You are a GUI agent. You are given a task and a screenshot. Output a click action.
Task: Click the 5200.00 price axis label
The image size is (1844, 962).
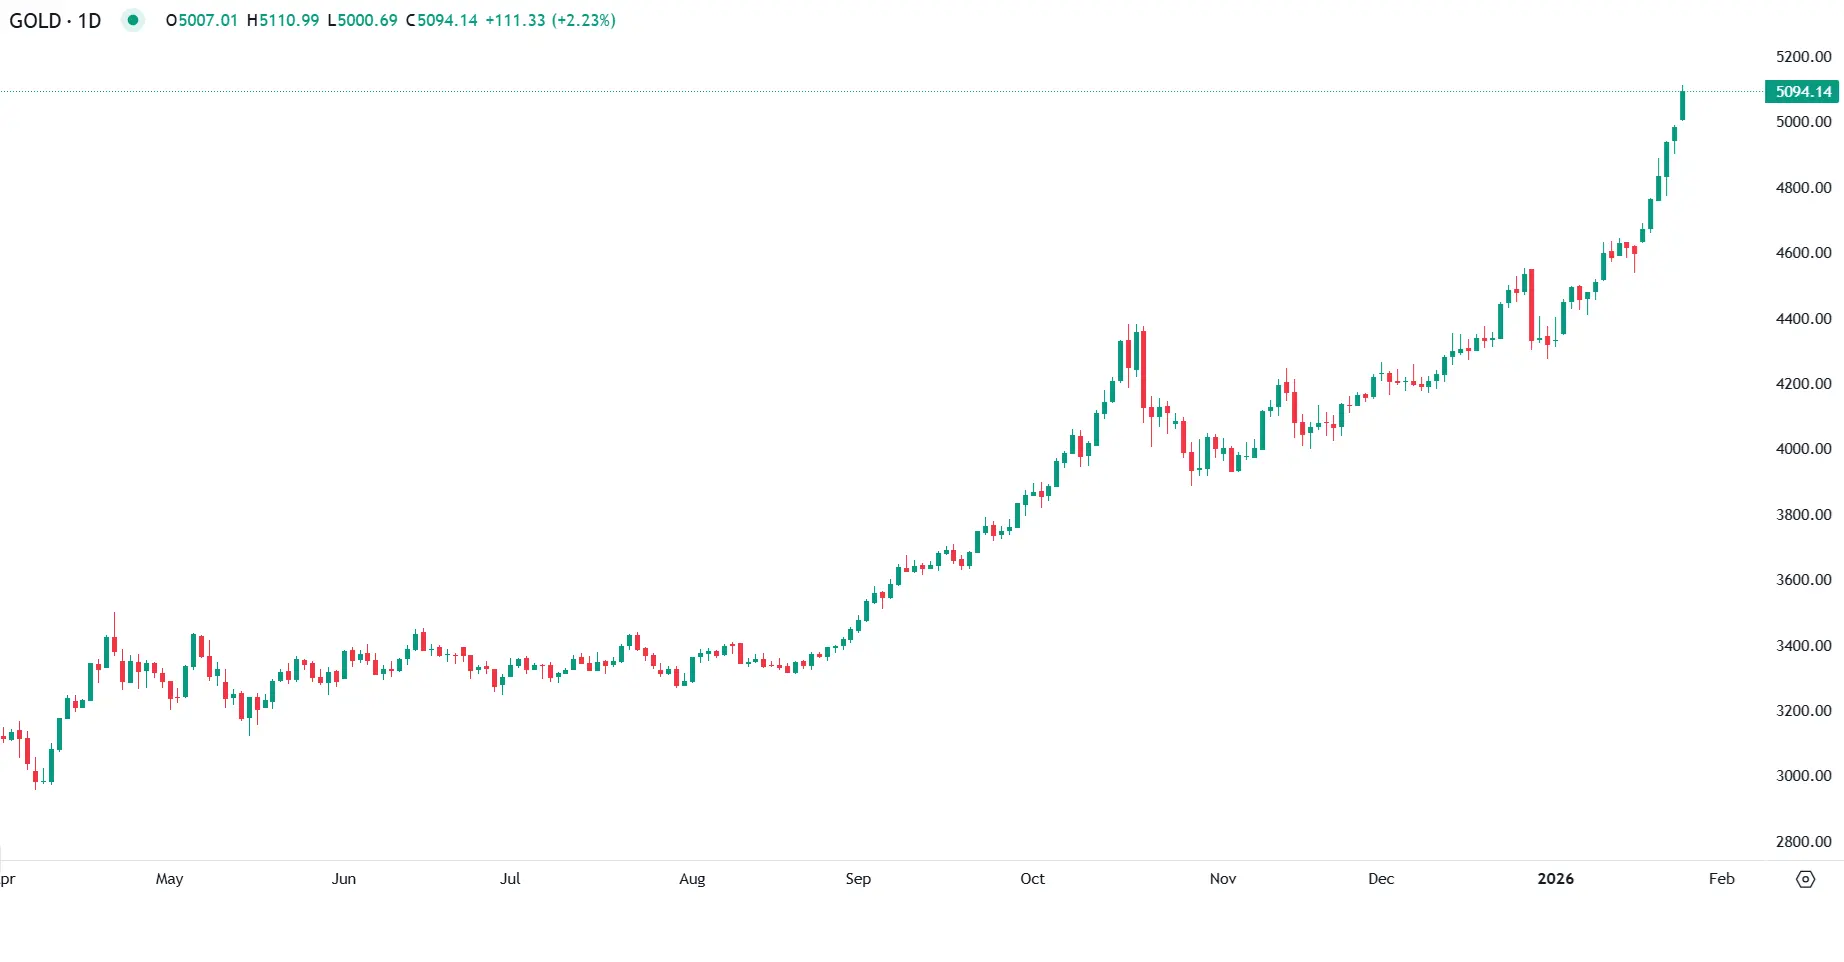pos(1803,57)
